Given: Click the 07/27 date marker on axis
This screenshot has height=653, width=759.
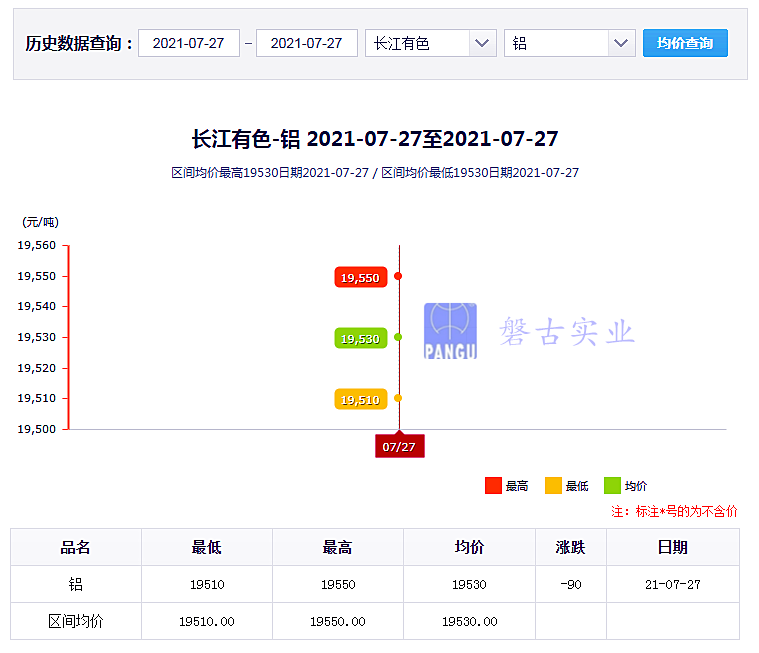Looking at the screenshot, I should pyautogui.click(x=399, y=446).
